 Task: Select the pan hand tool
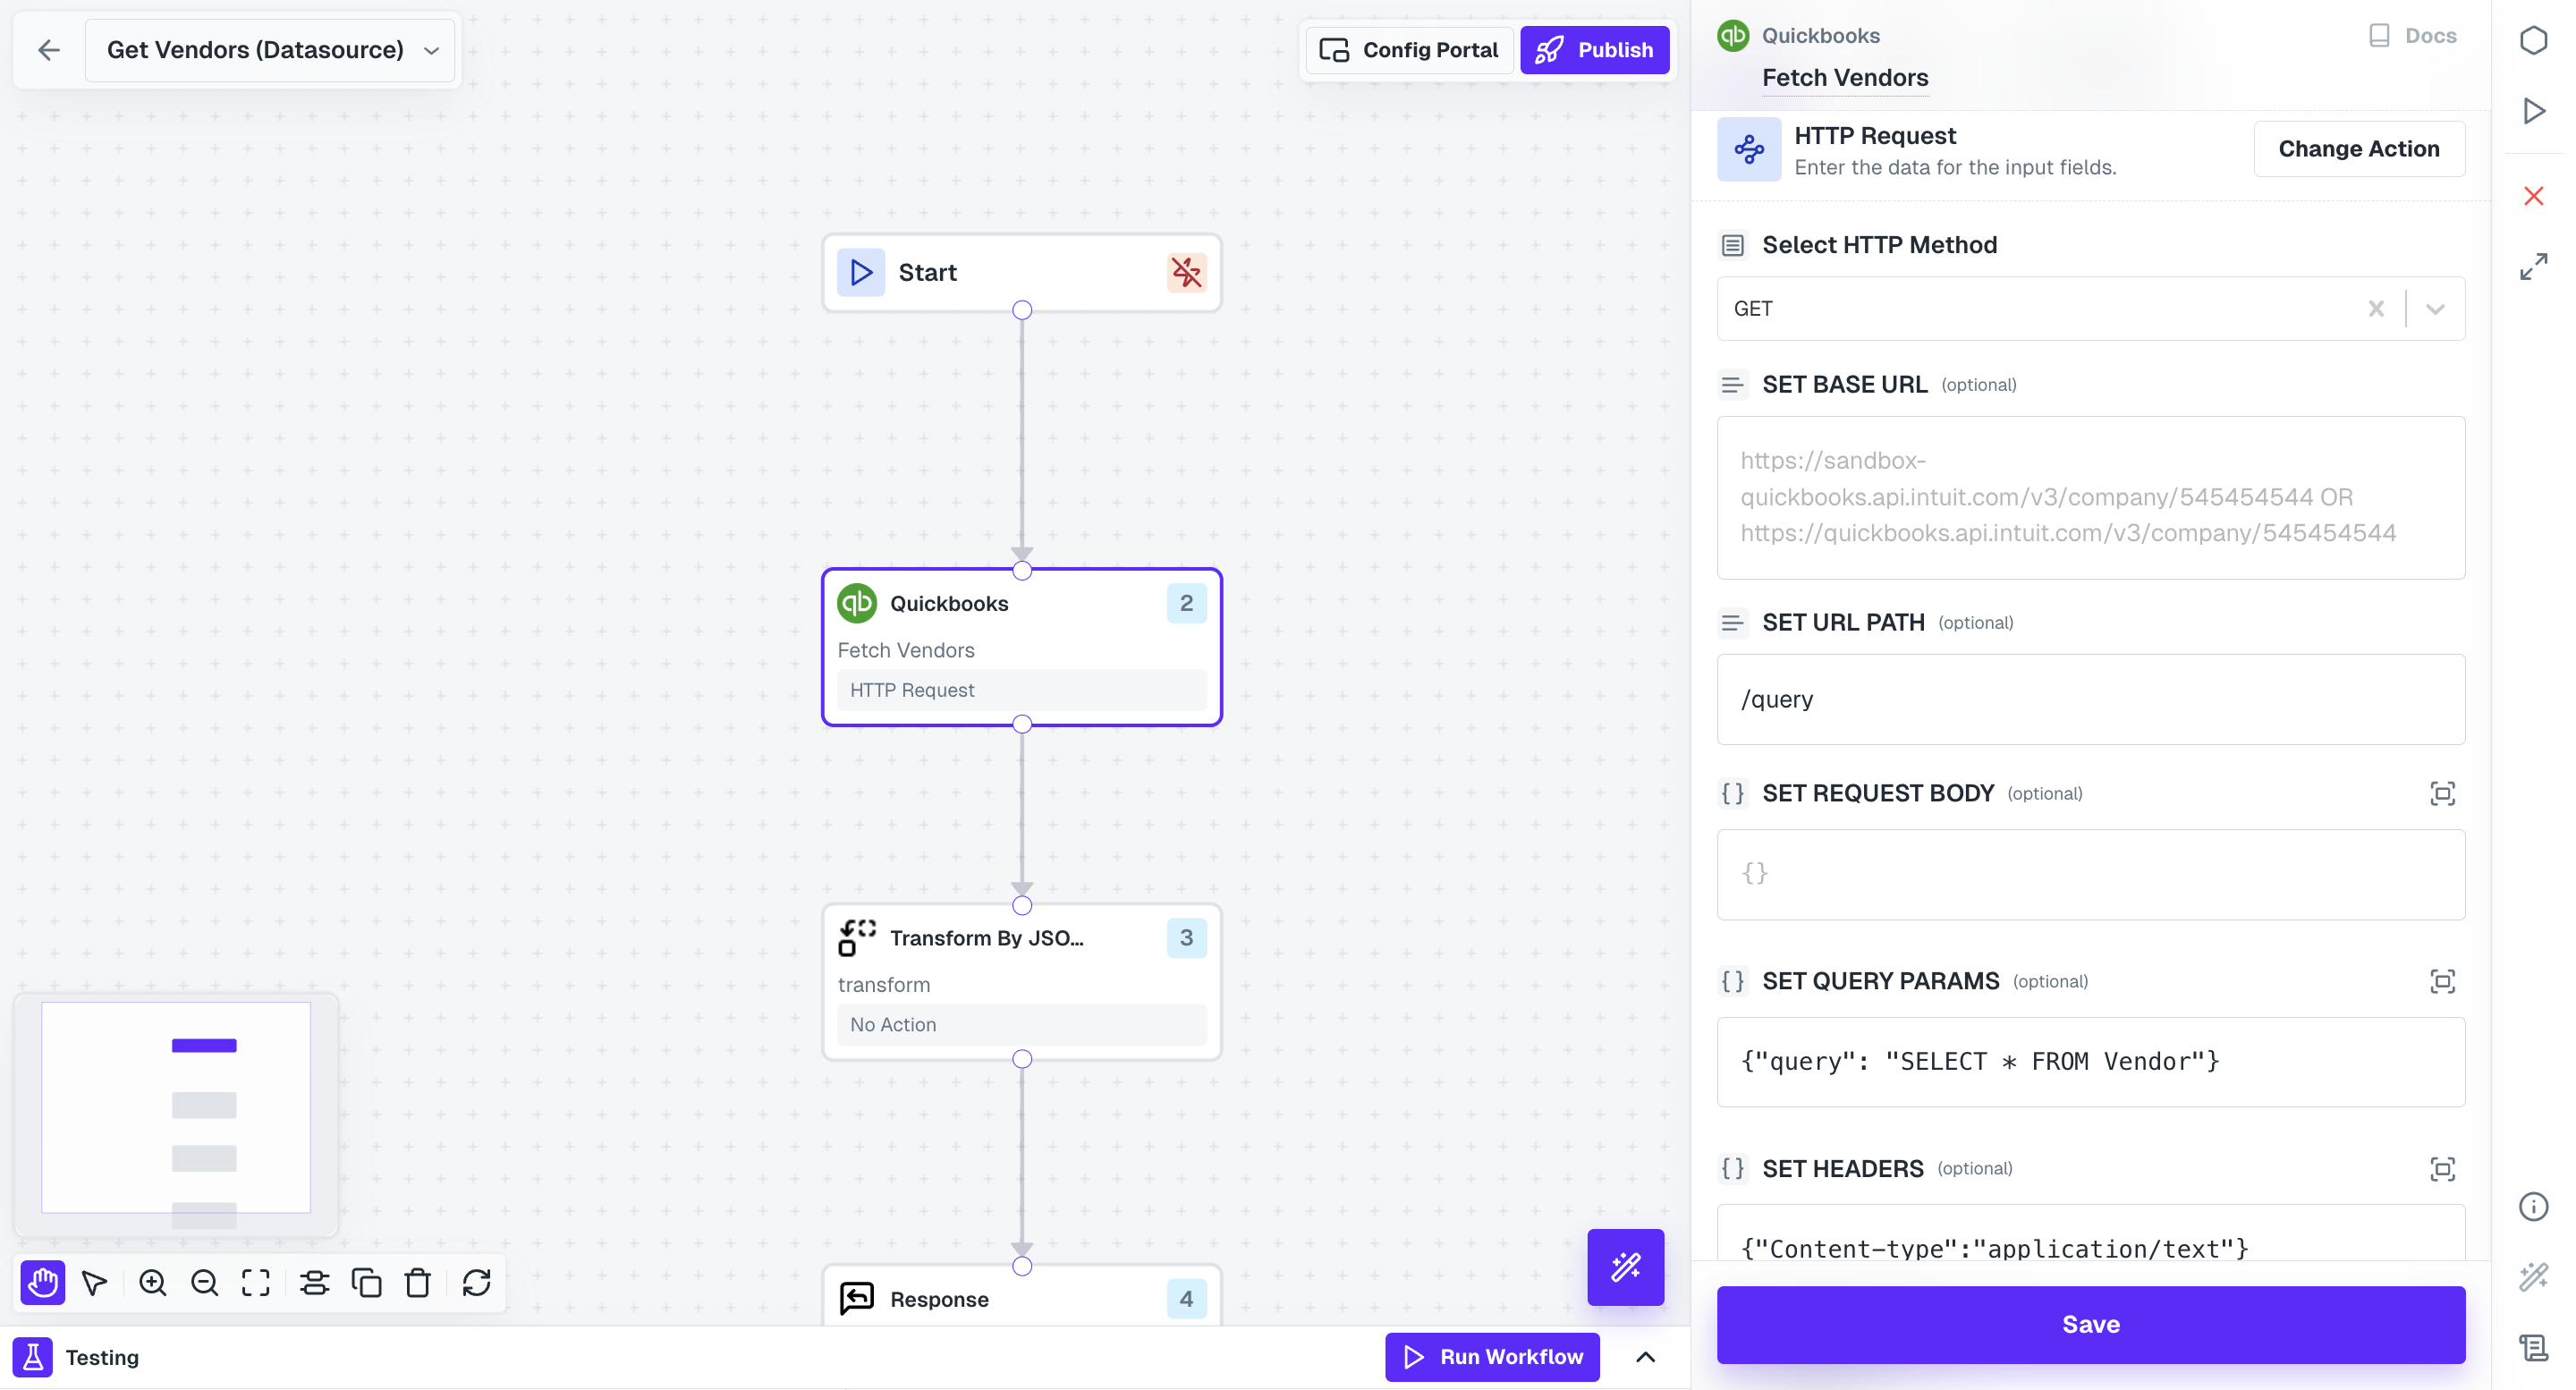click(x=42, y=1283)
